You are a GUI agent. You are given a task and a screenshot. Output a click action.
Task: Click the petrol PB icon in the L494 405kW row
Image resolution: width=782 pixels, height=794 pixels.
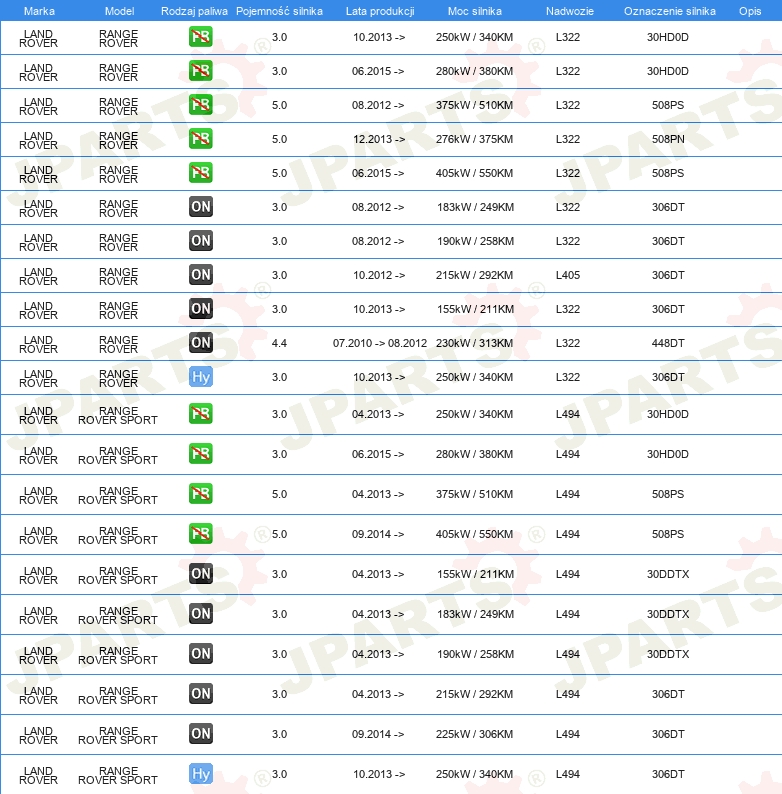click(200, 534)
